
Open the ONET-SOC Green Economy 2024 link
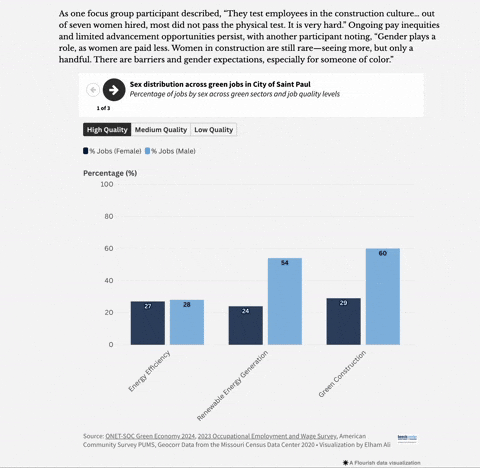150,436
